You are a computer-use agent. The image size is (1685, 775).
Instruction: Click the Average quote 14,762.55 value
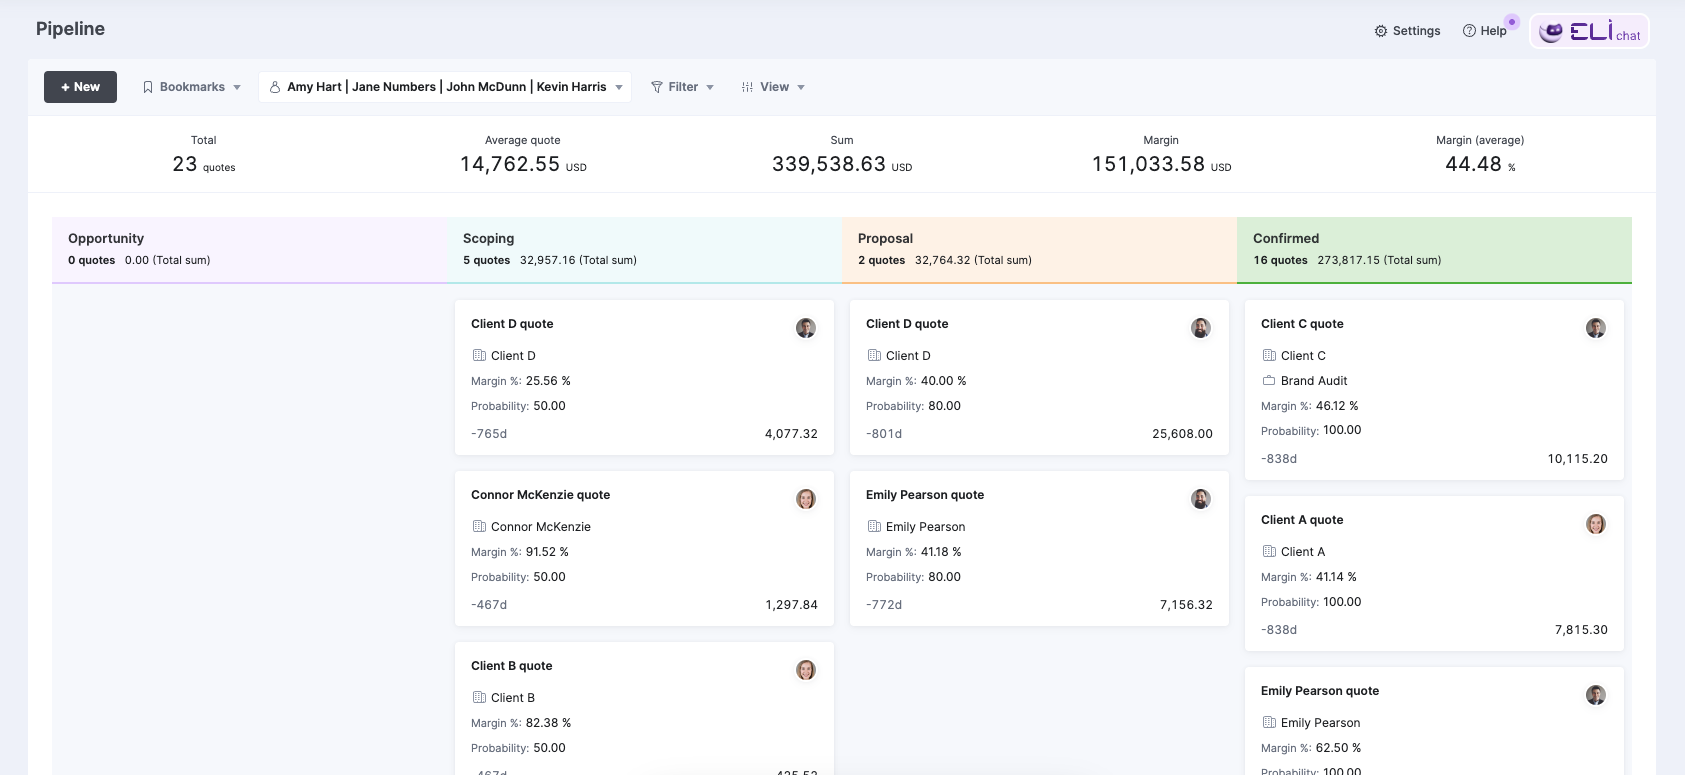point(510,164)
